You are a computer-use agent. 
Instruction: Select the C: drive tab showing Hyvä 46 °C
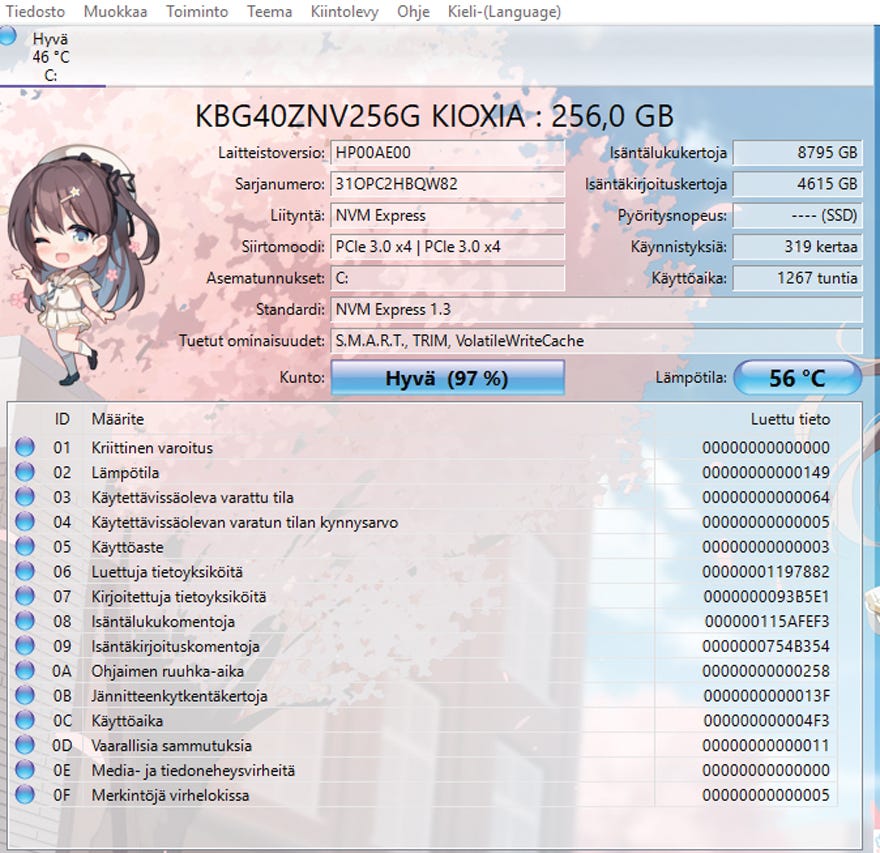[51, 56]
